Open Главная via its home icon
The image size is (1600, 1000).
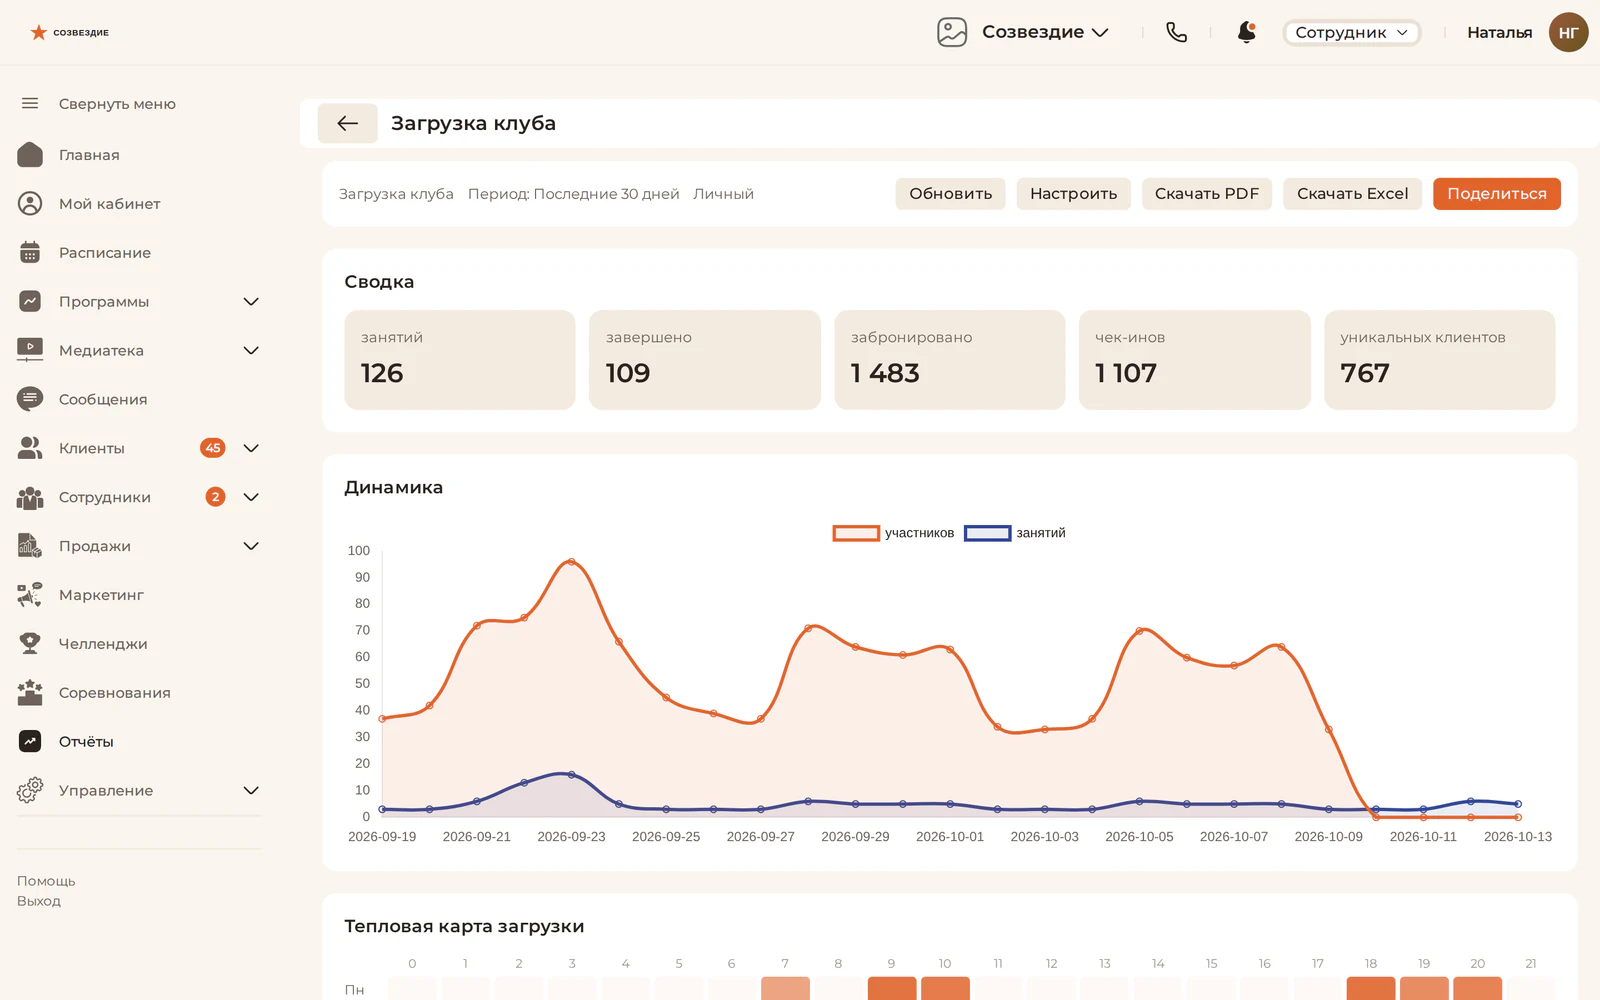(30, 154)
